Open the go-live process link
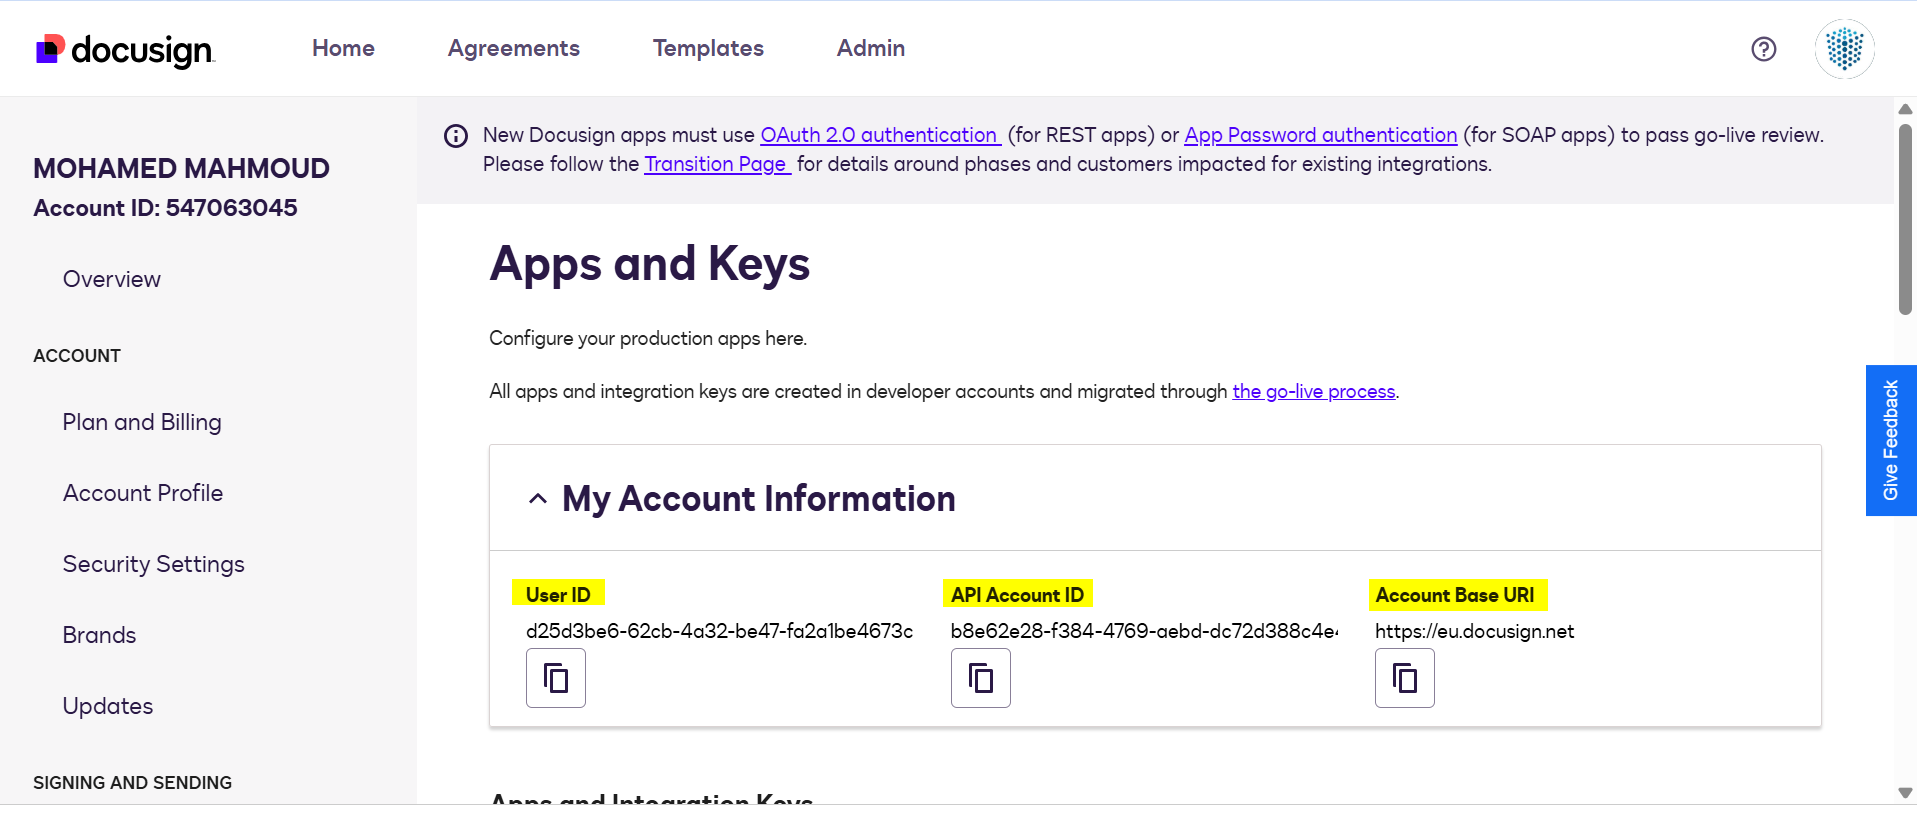Screen dimensions: 1917x814 [1314, 391]
